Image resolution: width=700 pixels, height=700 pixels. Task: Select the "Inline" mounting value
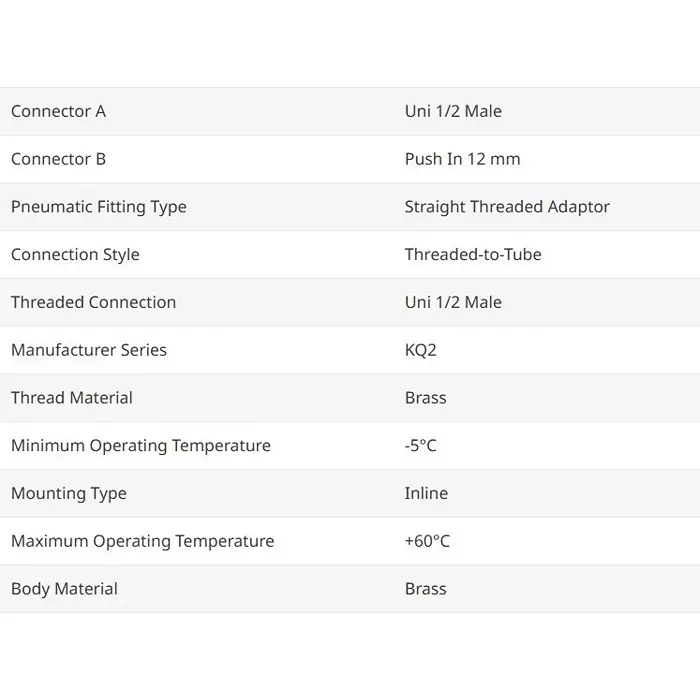(426, 493)
